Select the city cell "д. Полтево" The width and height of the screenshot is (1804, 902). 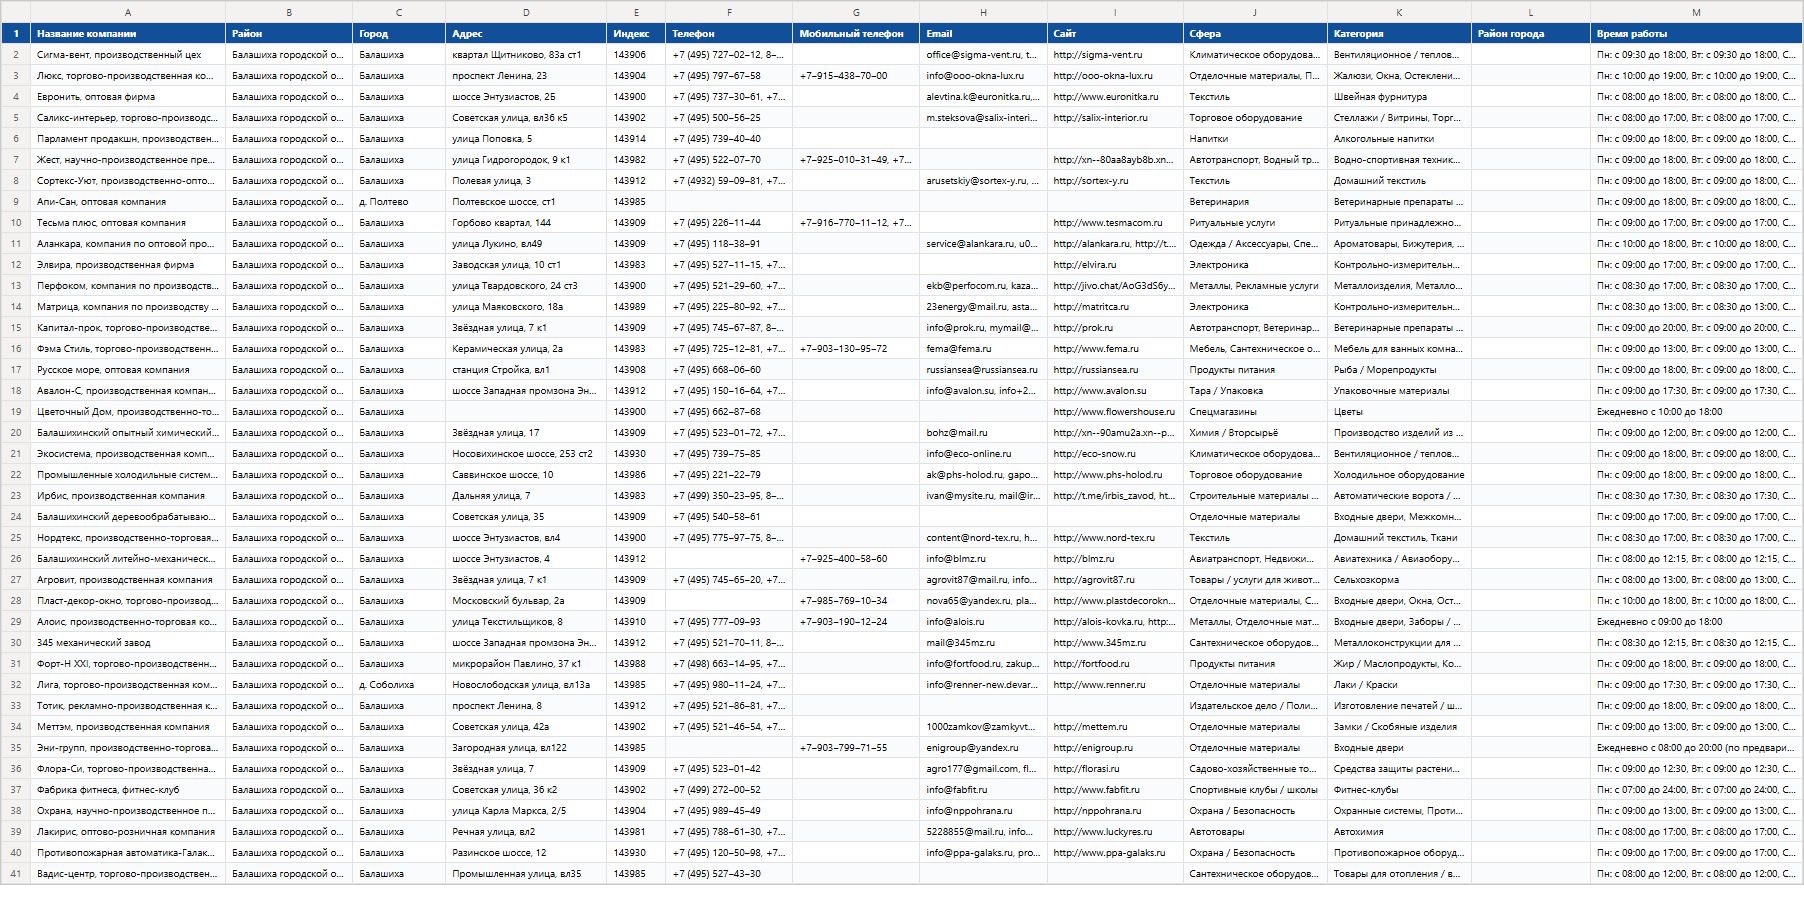(399, 202)
